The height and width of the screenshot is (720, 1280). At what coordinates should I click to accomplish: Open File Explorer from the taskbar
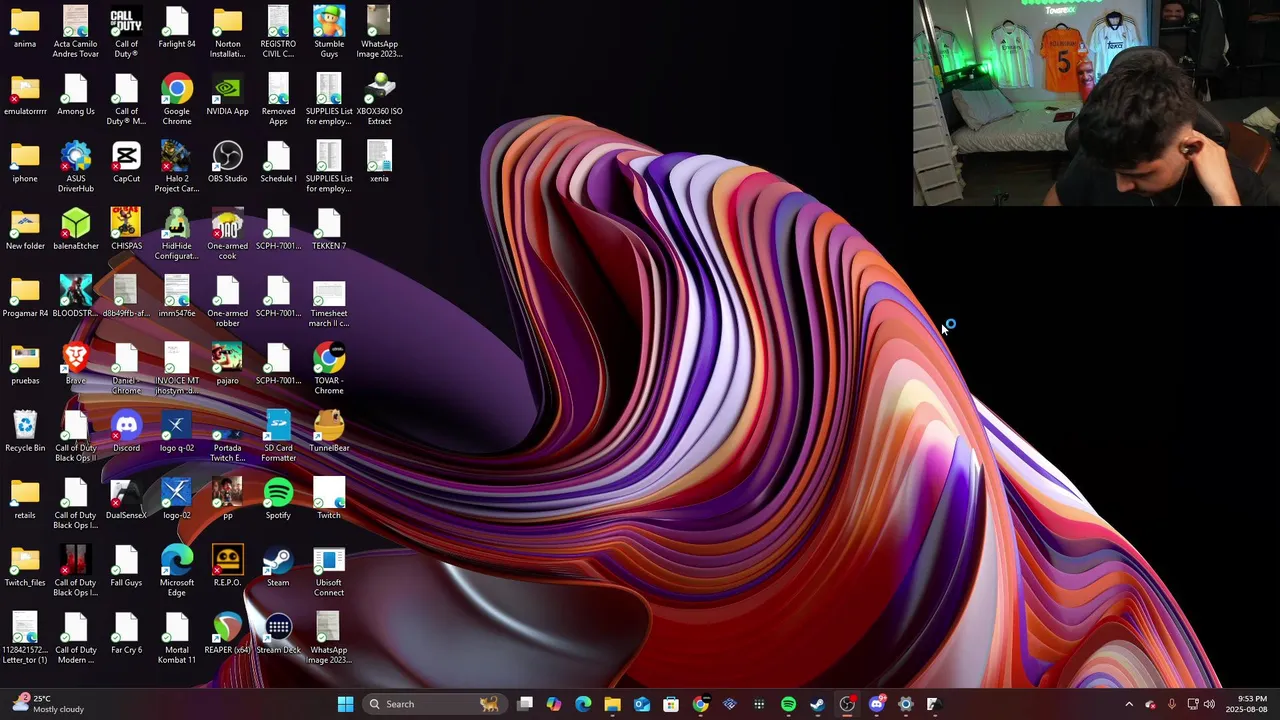(612, 704)
